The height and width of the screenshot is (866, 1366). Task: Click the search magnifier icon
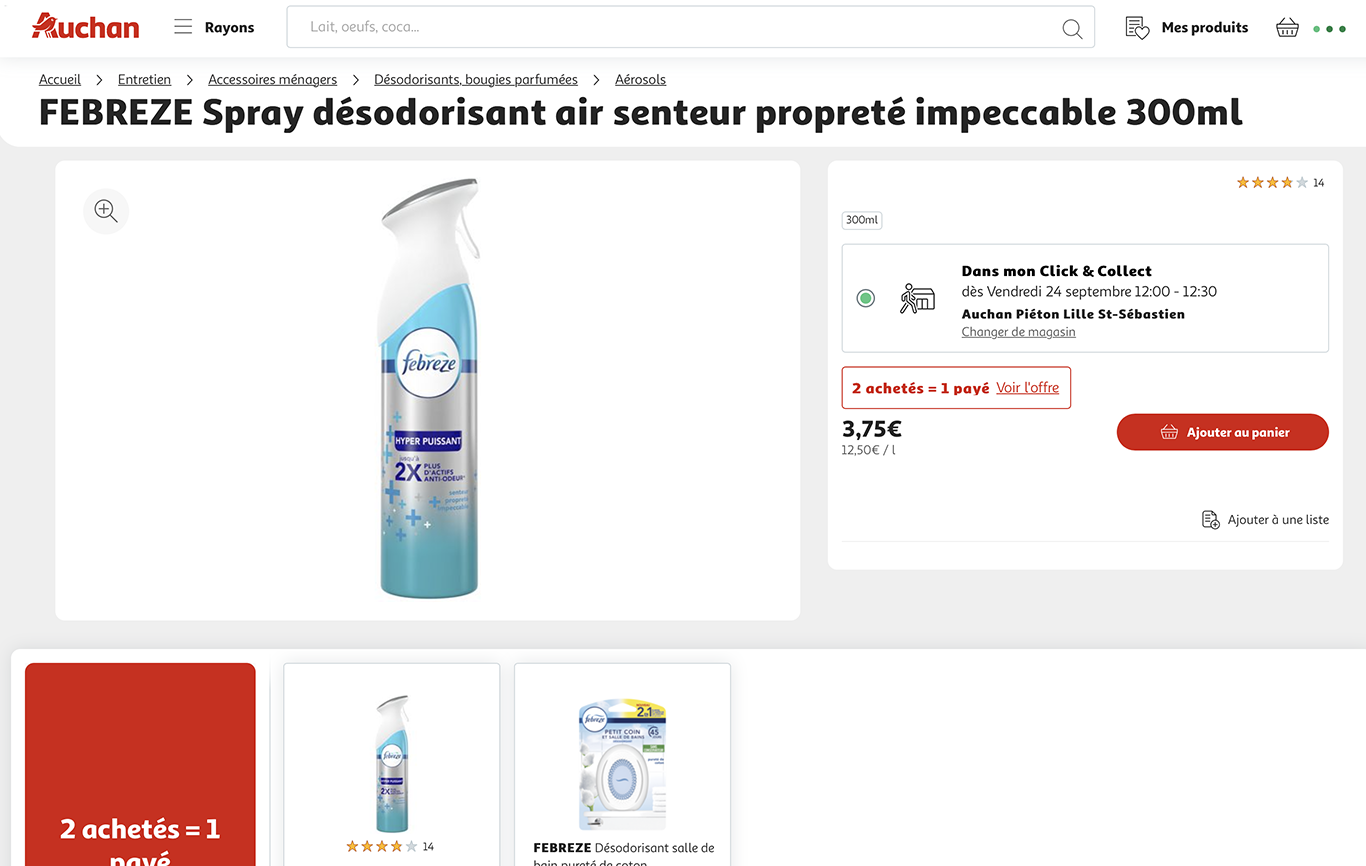tap(1072, 28)
